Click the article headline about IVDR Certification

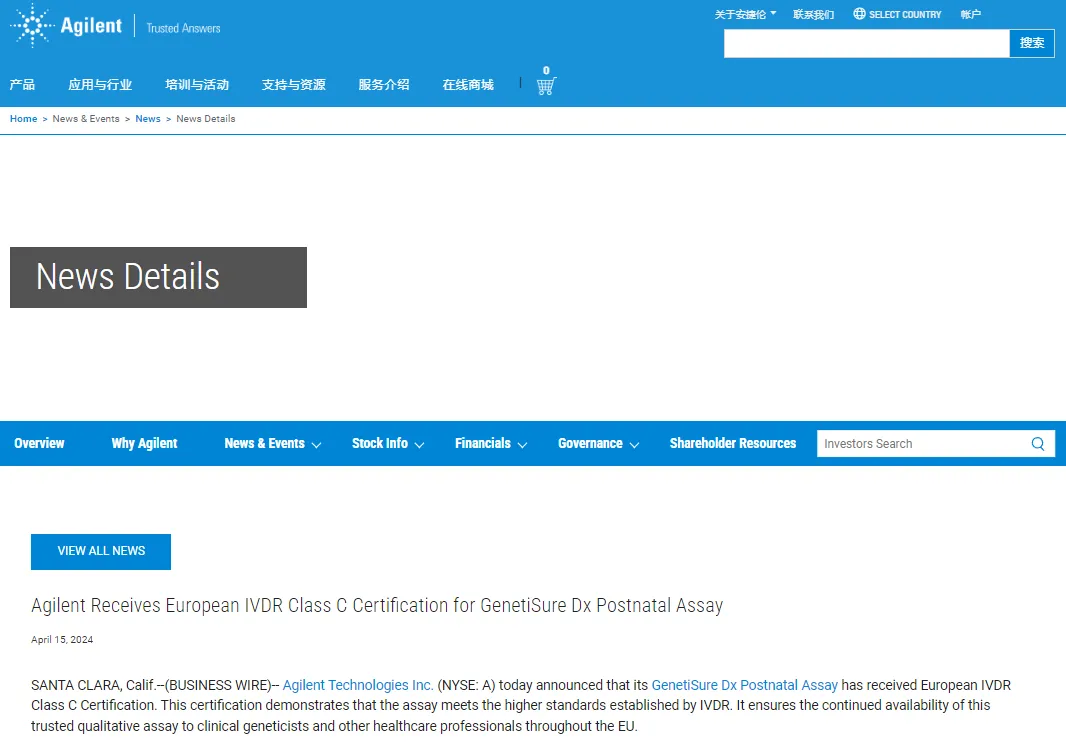click(377, 605)
